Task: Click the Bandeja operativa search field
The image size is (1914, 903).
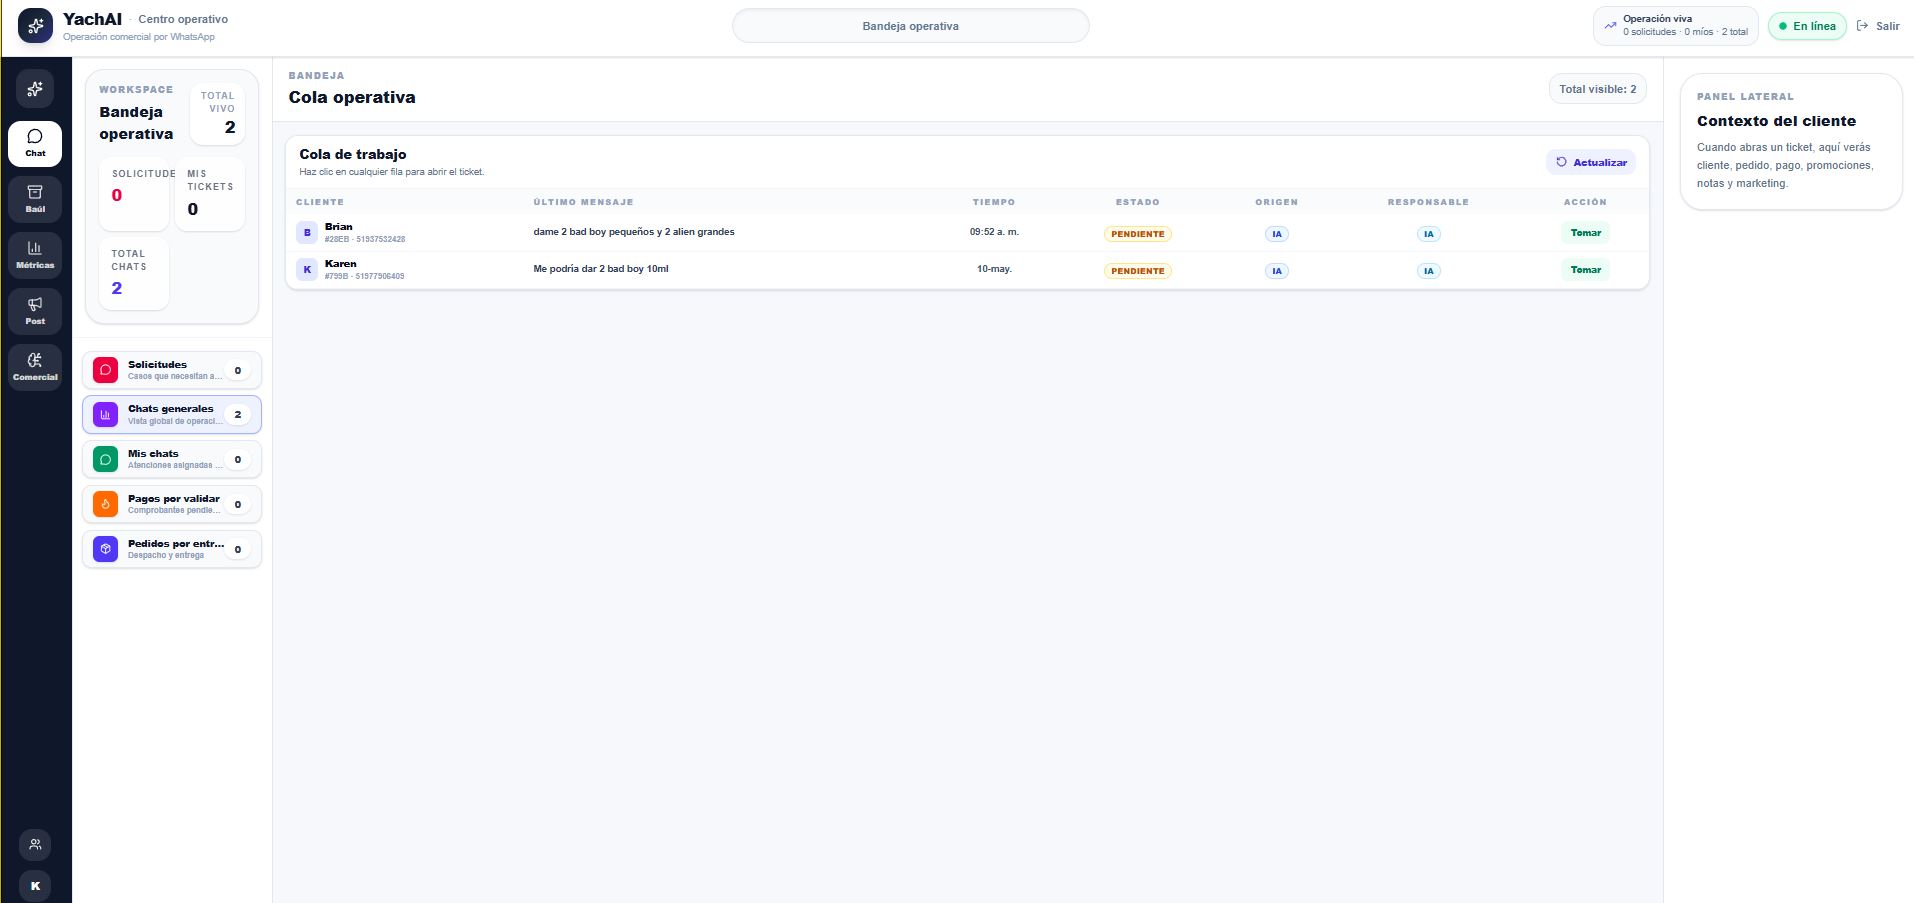Action: point(910,26)
